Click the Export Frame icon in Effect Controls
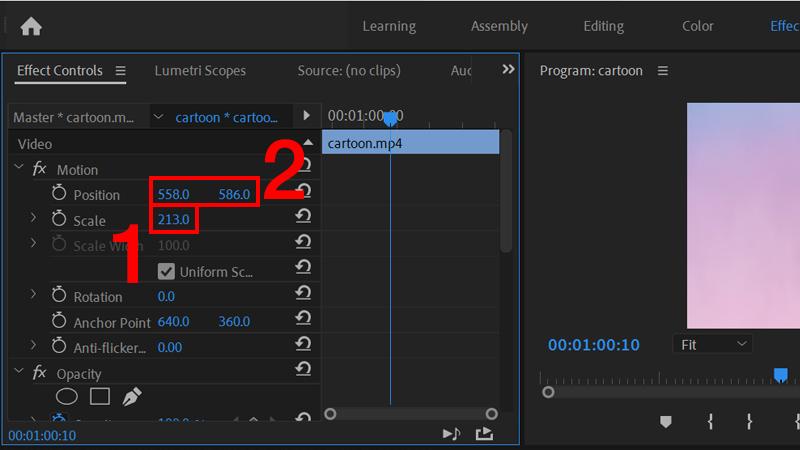 (484, 434)
